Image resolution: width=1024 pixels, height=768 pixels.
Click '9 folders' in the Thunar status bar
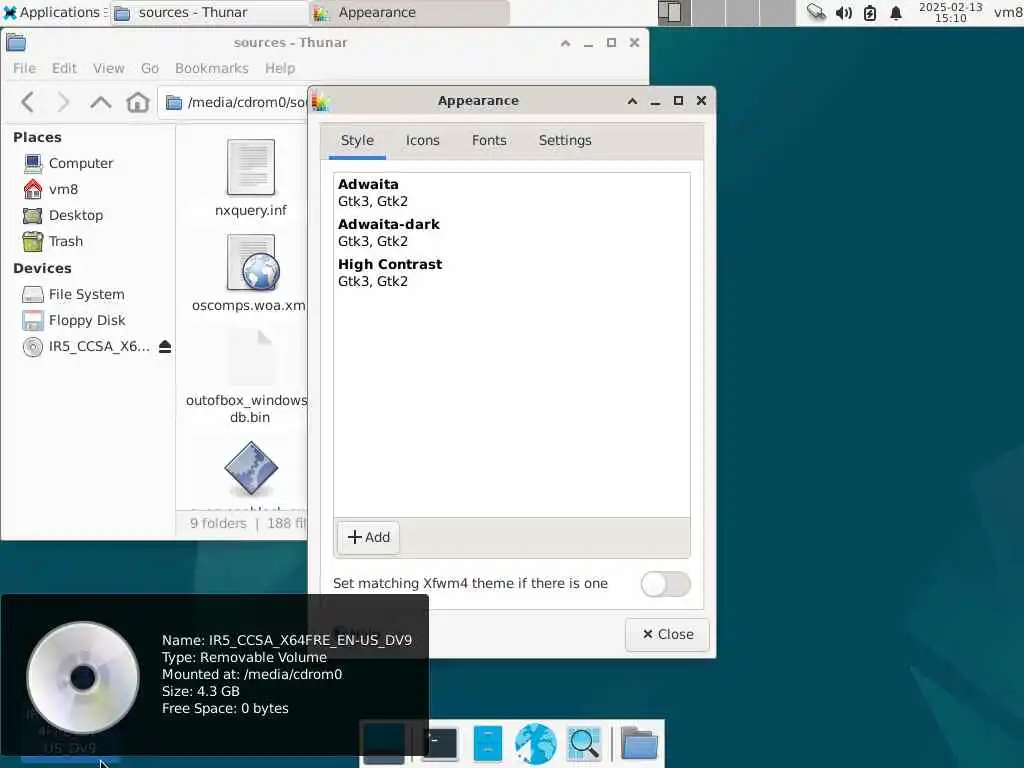[218, 524]
